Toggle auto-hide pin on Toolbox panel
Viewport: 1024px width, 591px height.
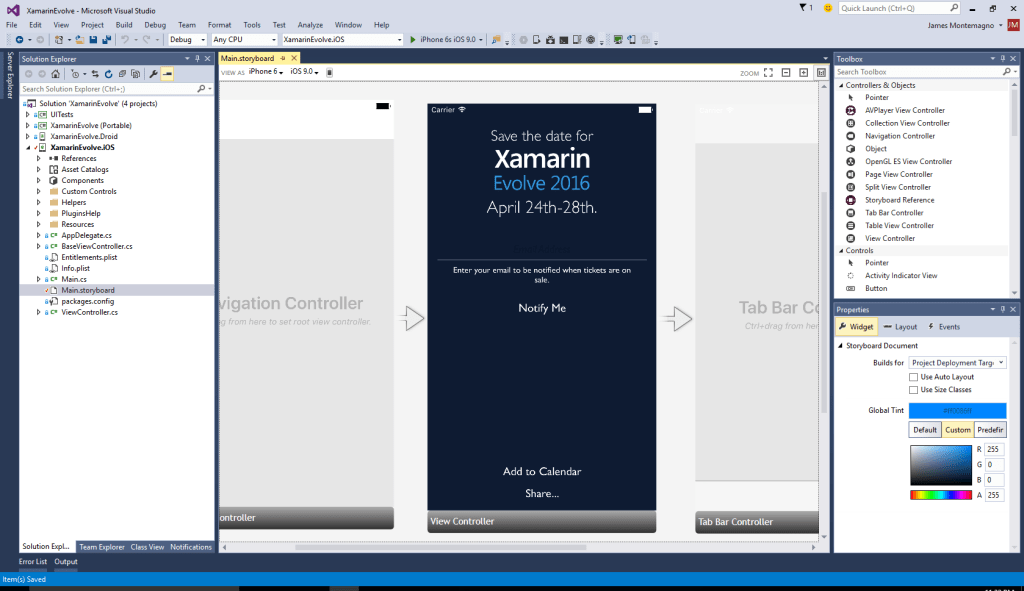[x=1002, y=59]
